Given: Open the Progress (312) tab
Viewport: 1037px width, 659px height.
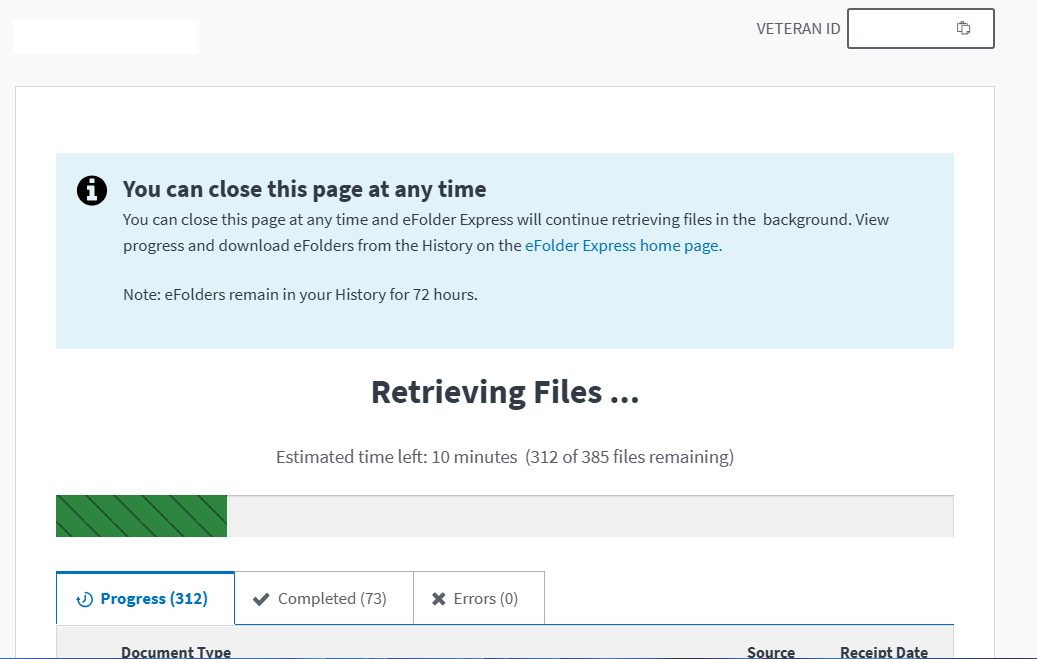Looking at the screenshot, I should coord(145,598).
